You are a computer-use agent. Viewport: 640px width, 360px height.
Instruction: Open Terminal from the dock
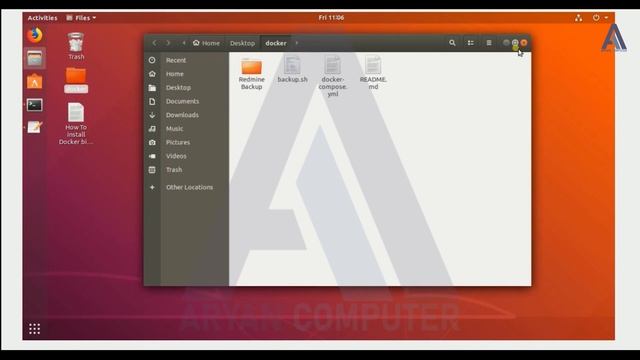pyautogui.click(x=35, y=105)
